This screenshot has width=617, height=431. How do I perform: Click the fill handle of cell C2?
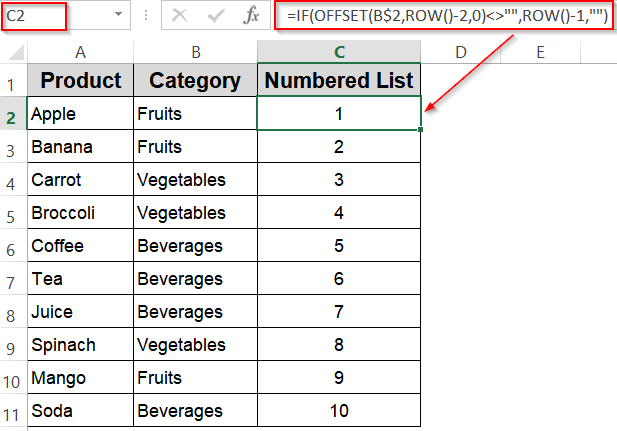[x=421, y=130]
